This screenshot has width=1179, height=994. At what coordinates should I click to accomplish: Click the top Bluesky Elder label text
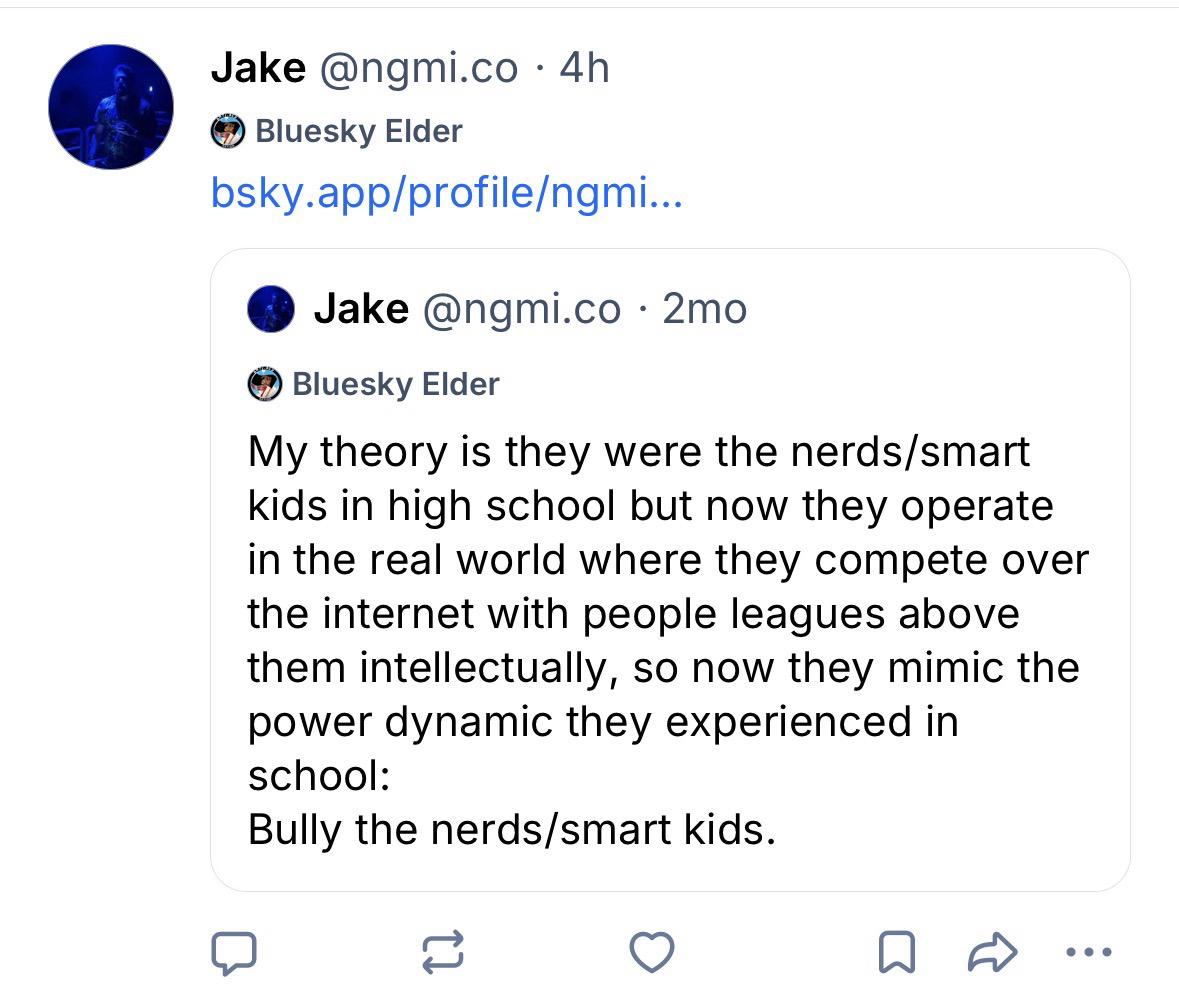click(x=359, y=131)
